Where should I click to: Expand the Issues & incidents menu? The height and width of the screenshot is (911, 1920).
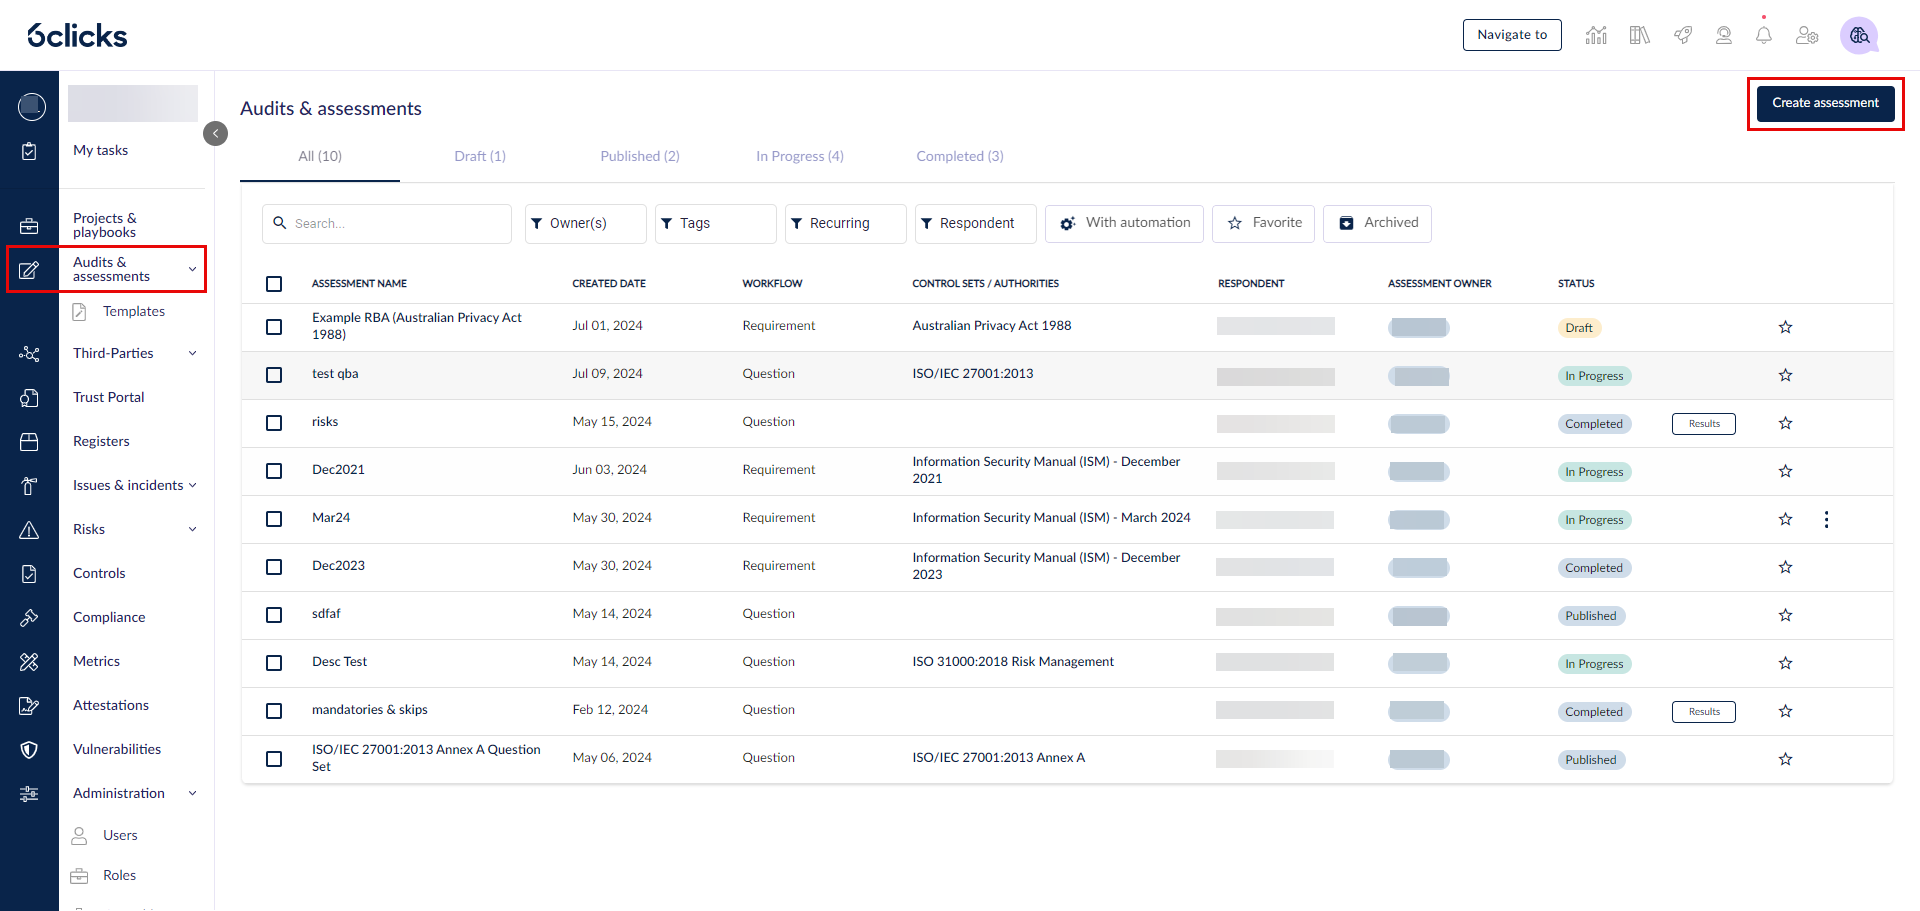[193, 485]
